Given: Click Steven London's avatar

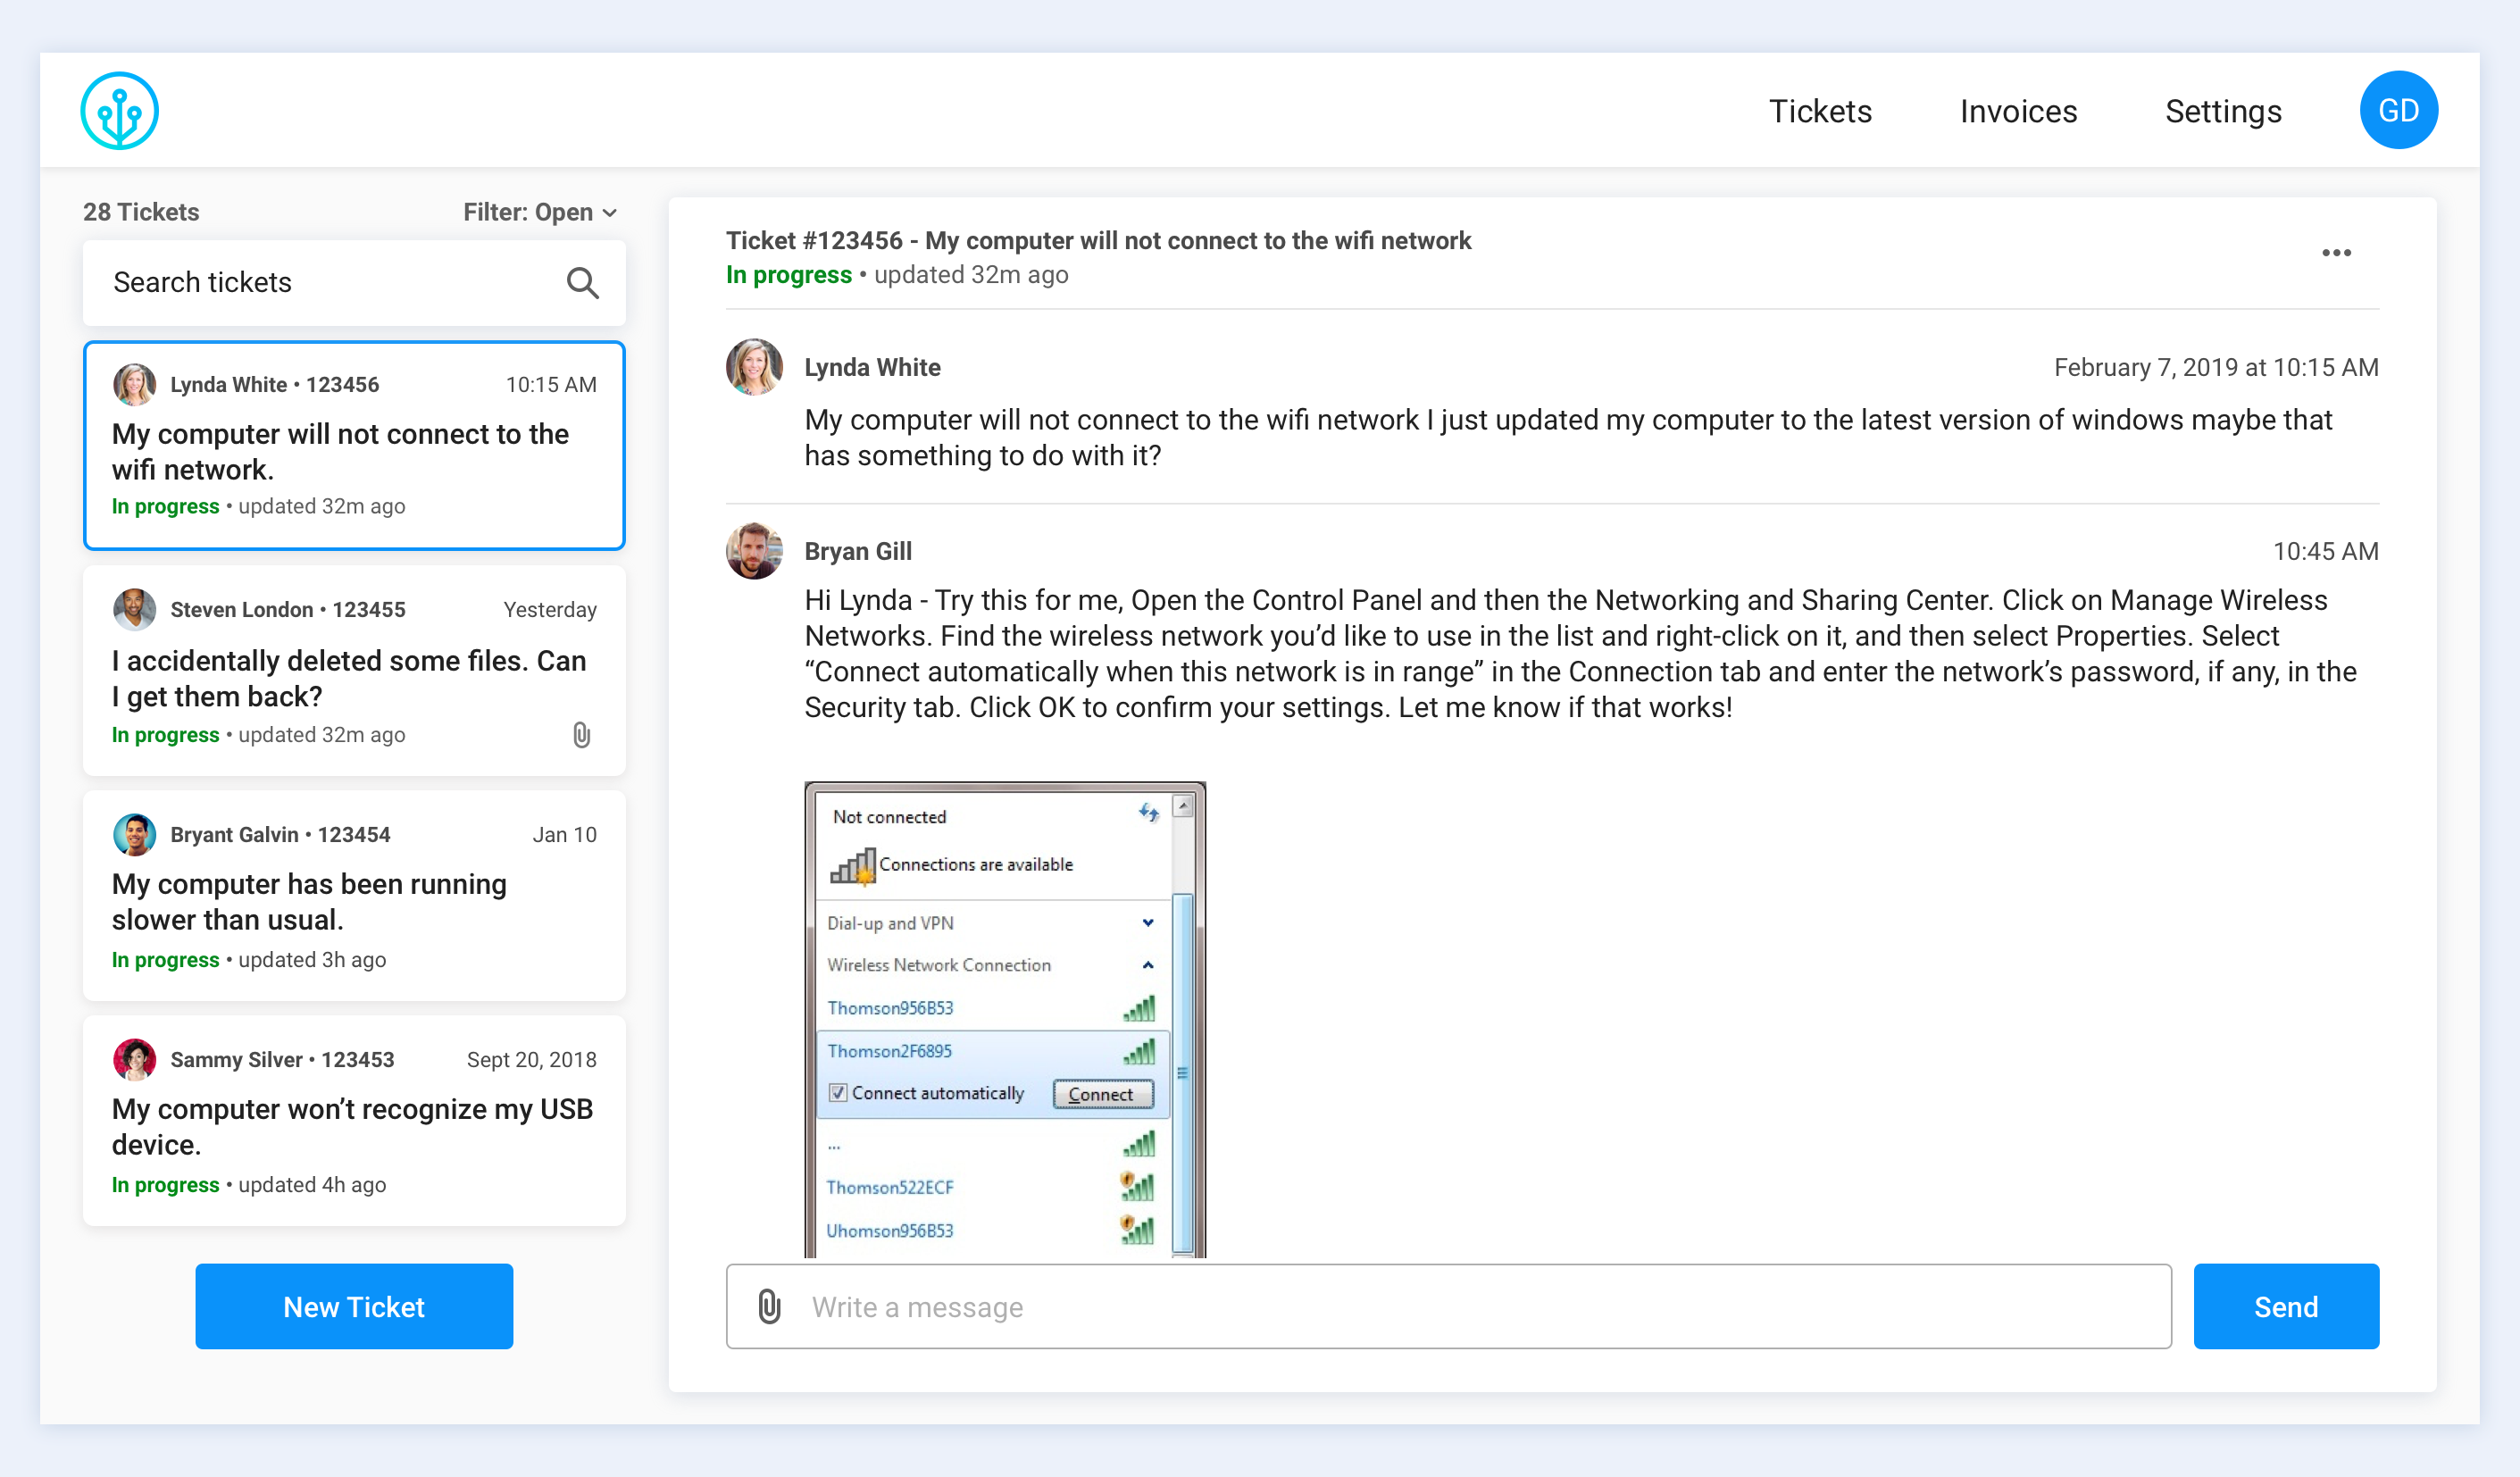Looking at the screenshot, I should tap(134, 609).
